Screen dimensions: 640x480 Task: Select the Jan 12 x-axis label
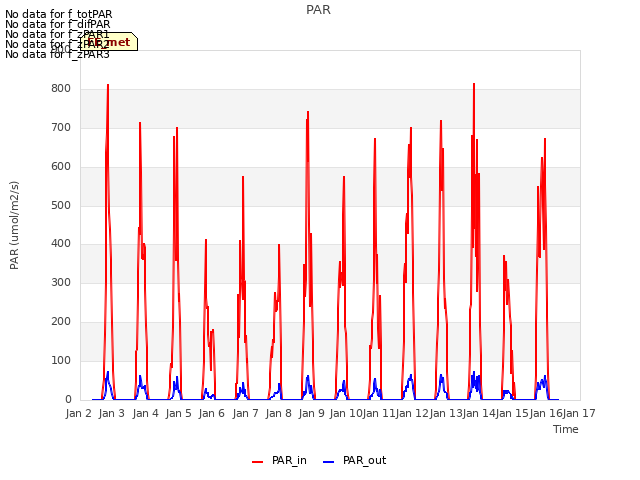click(x=412, y=413)
